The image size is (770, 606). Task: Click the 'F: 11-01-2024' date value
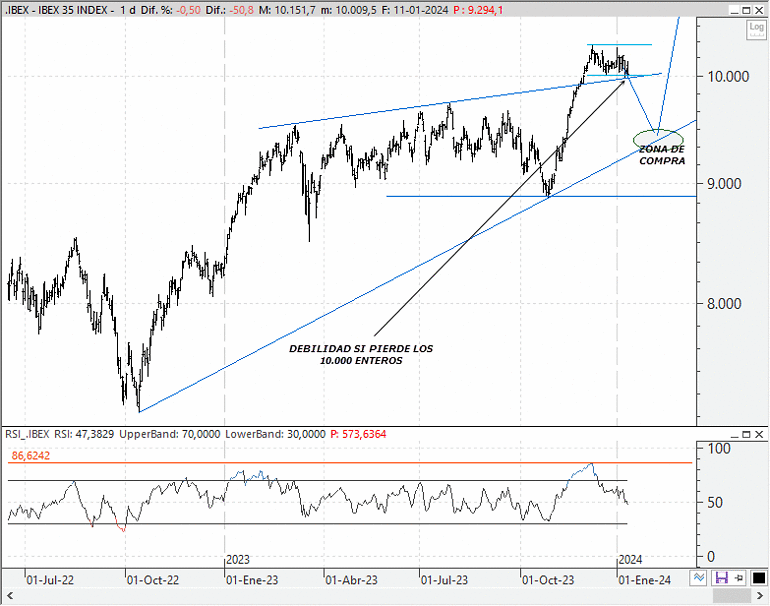coord(415,10)
